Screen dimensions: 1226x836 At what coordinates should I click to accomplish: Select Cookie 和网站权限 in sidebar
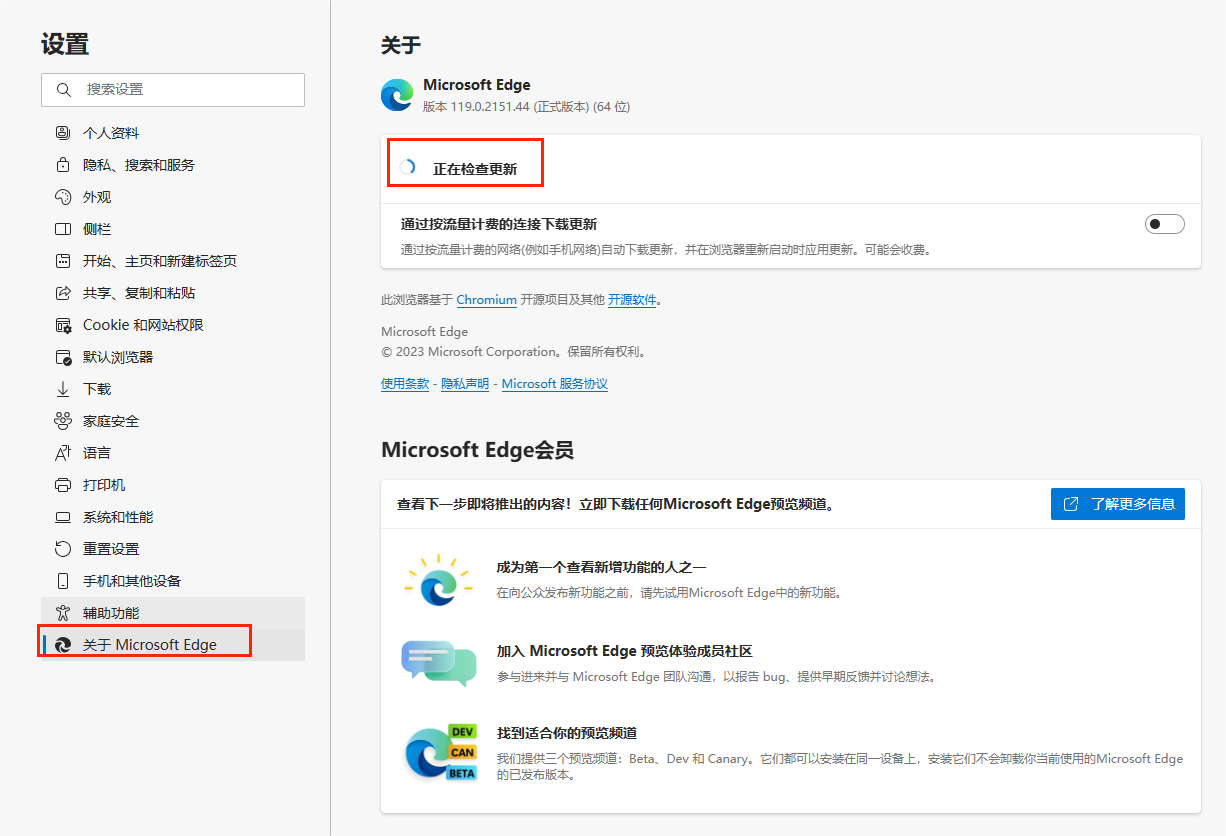pyautogui.click(x=143, y=325)
